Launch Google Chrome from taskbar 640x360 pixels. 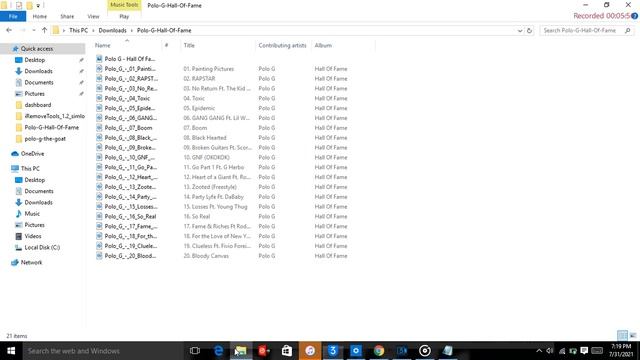click(379, 351)
